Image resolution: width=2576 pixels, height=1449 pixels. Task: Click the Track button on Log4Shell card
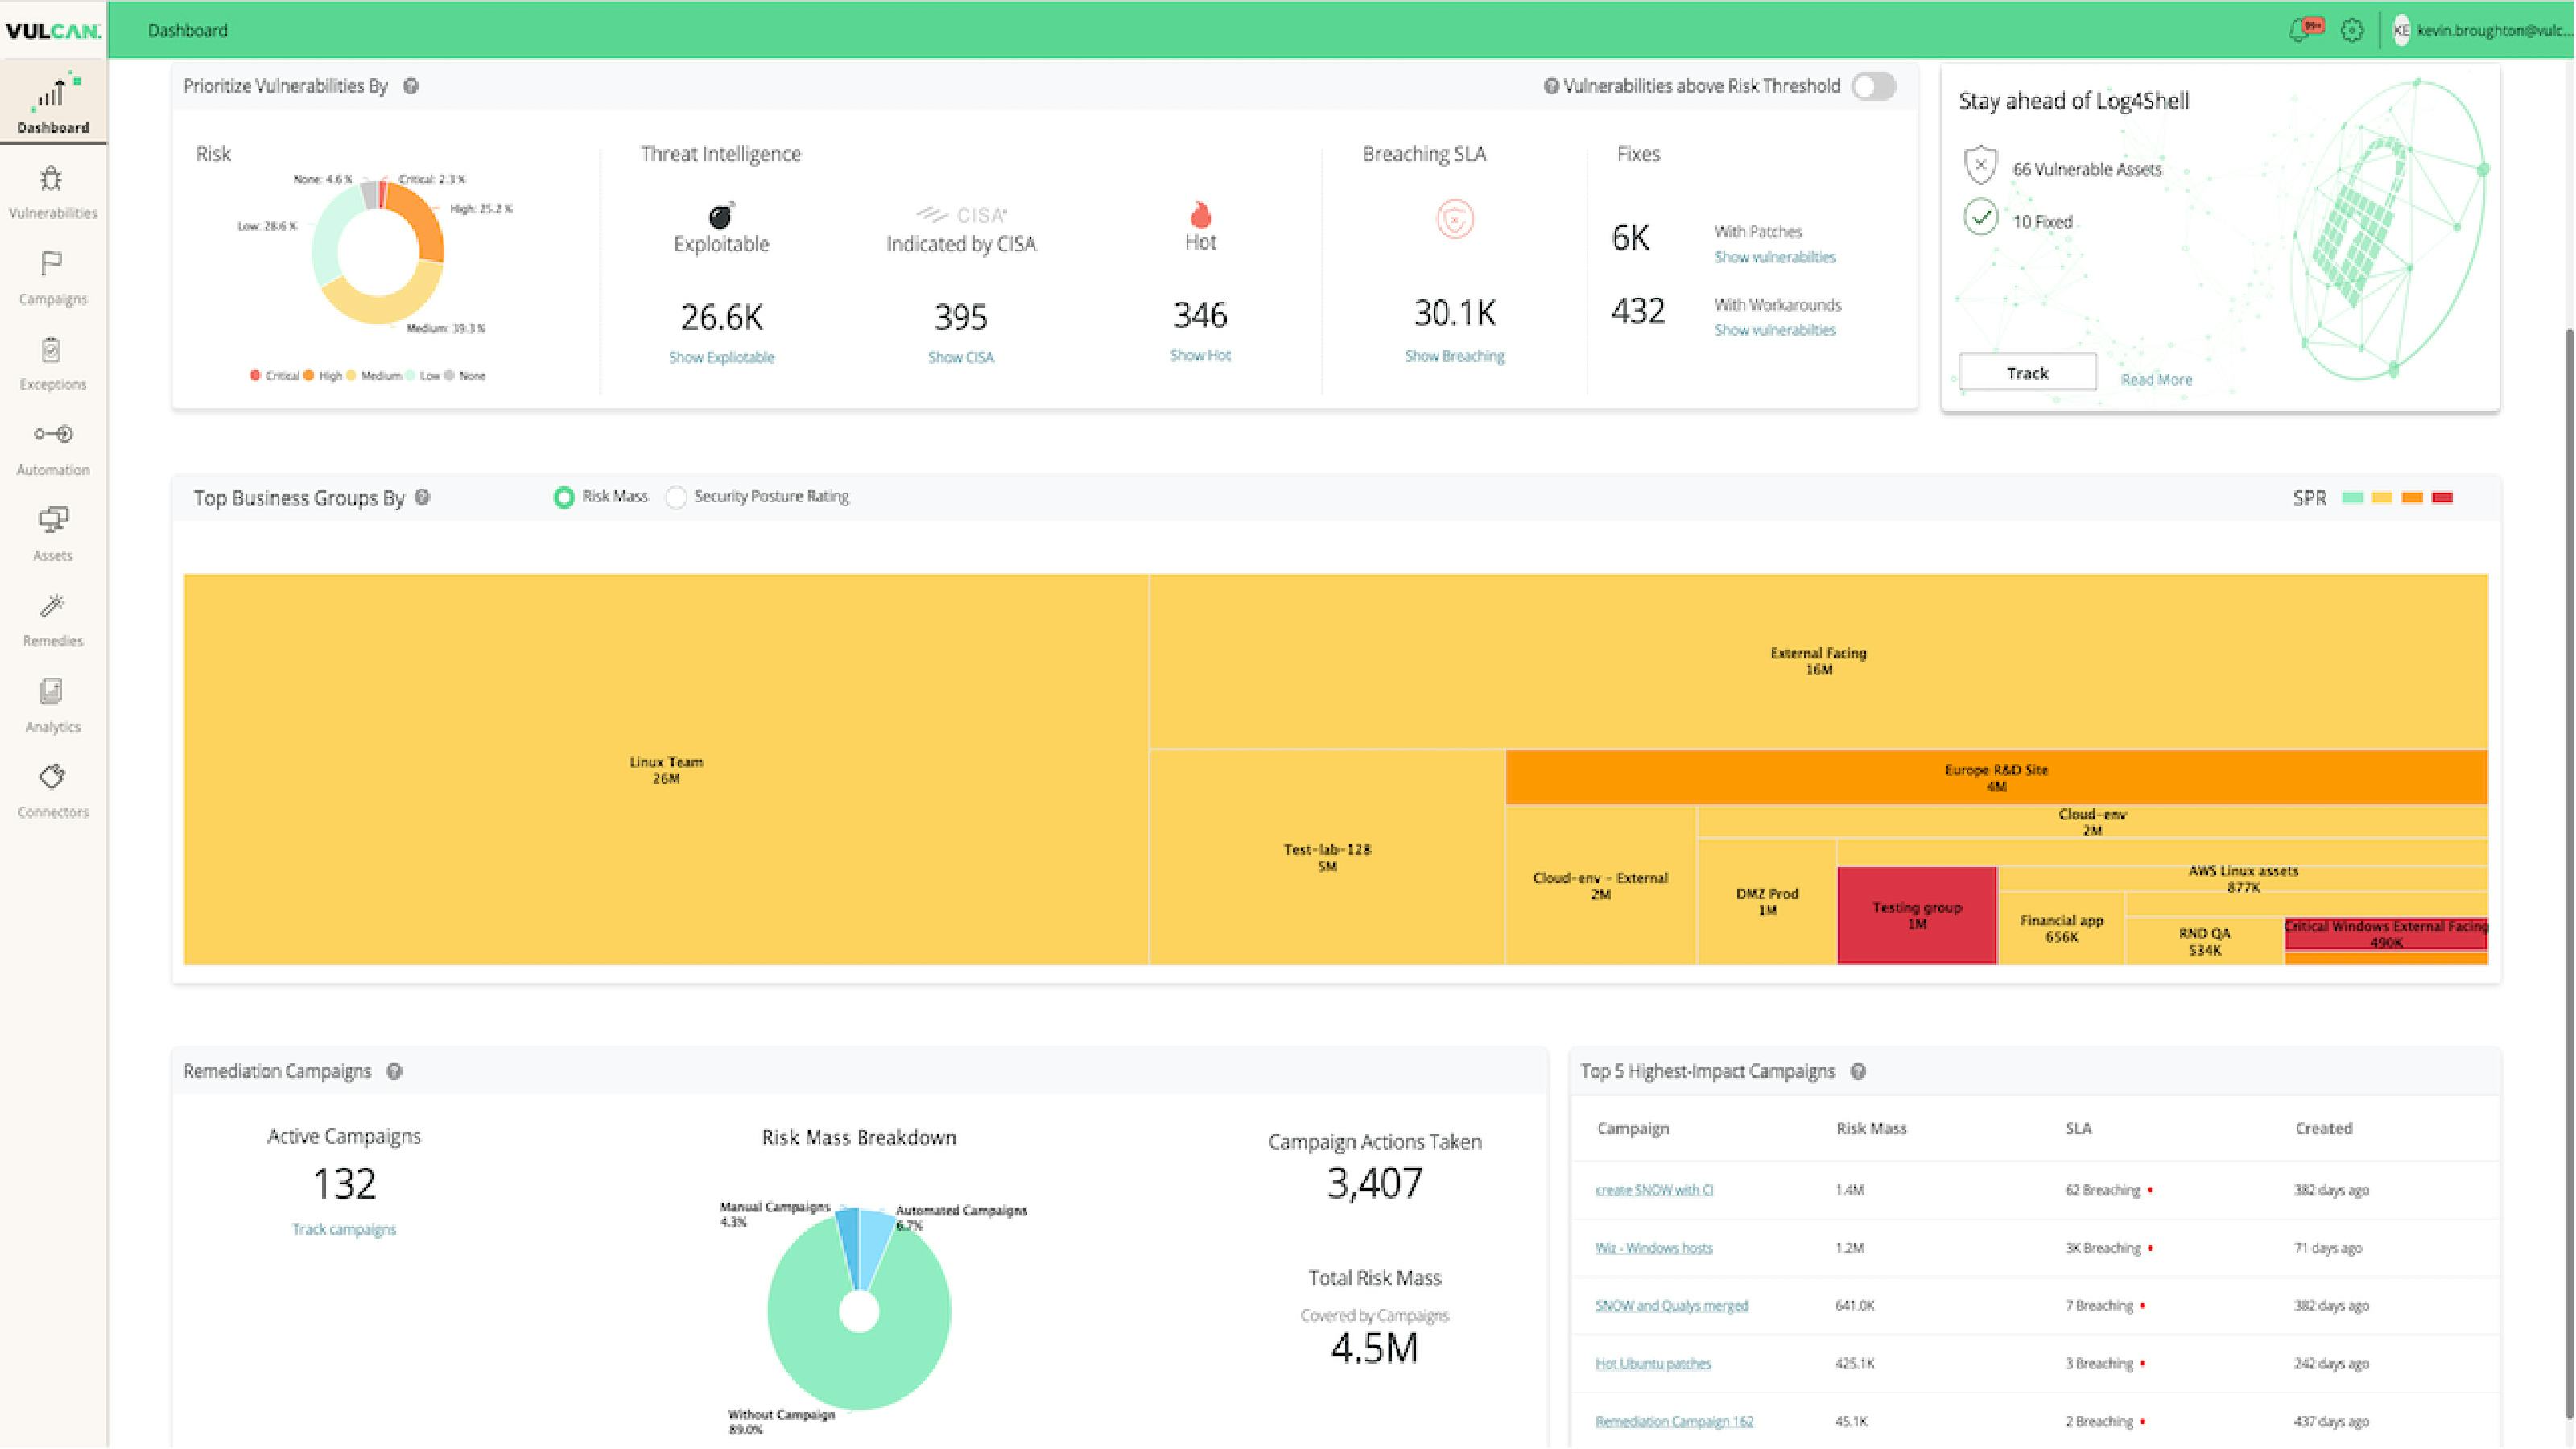[2027, 372]
